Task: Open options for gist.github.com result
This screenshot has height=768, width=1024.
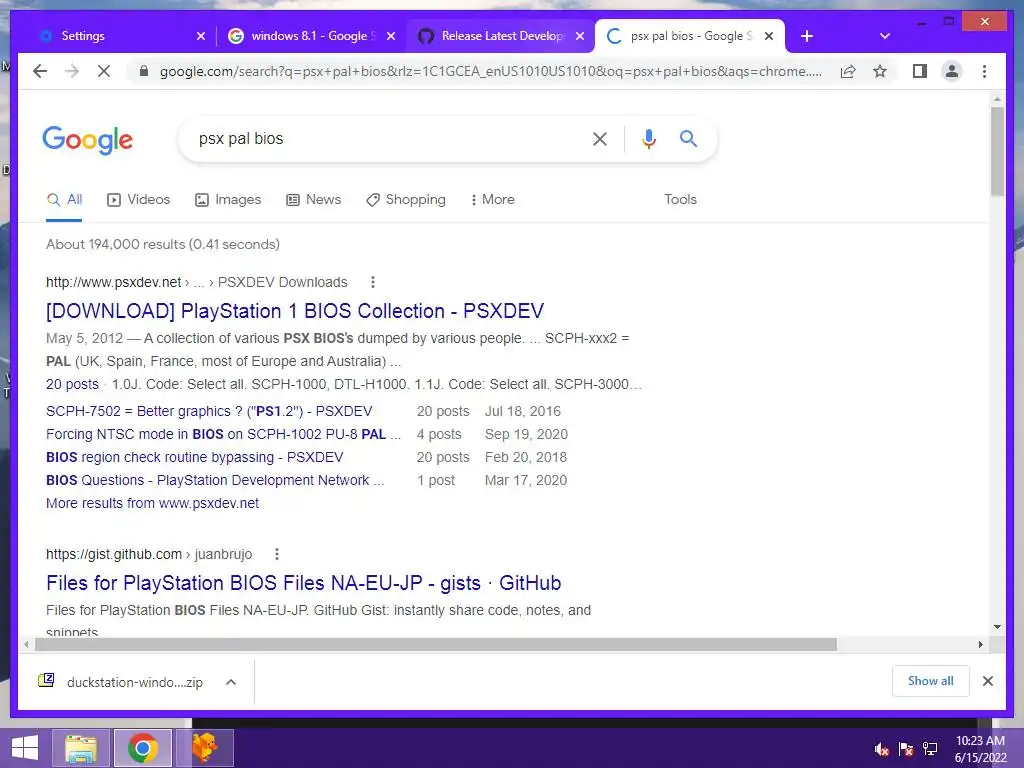Action: 277,554
